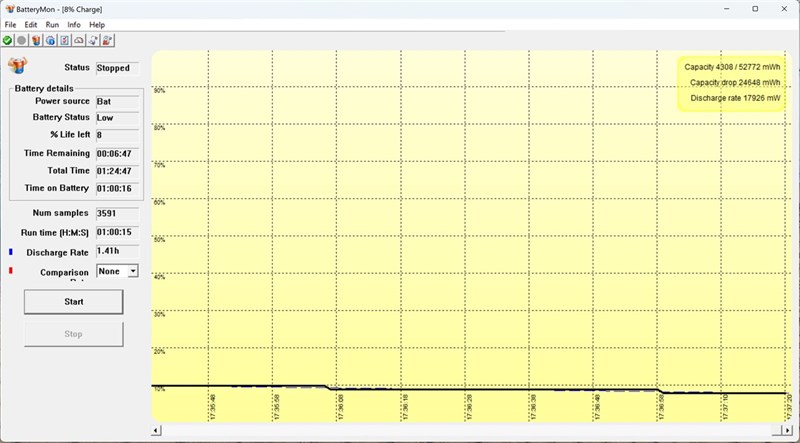Click the 17:35:48 time label on chart
The width and height of the screenshot is (800, 443).
[213, 407]
